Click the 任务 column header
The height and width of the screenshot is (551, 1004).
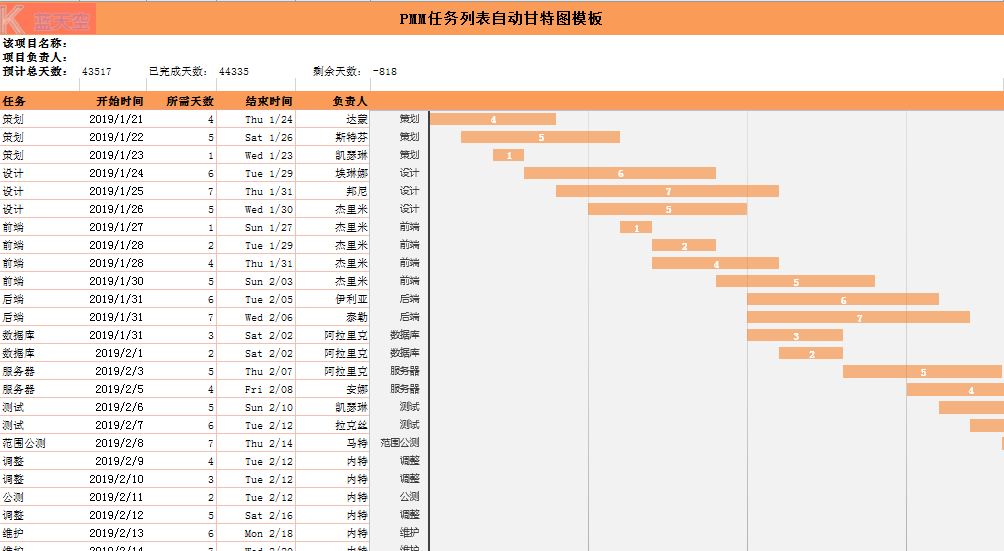pos(15,101)
